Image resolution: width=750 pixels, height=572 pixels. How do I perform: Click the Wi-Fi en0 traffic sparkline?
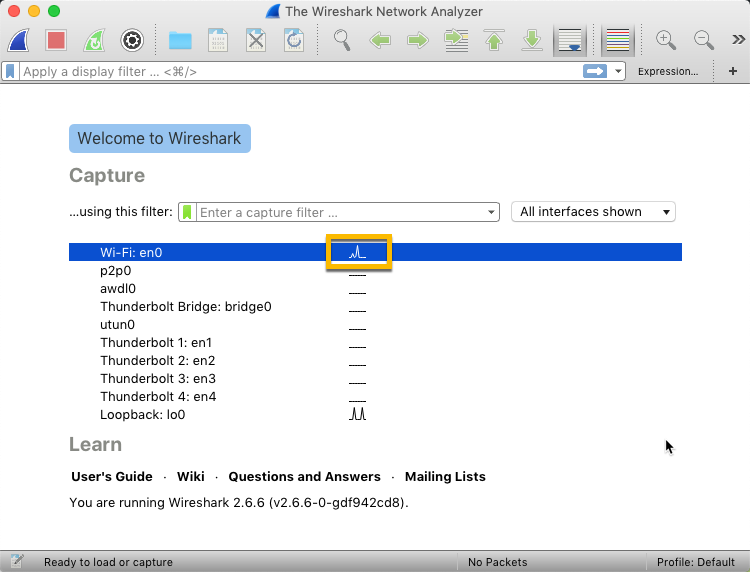[x=358, y=252]
